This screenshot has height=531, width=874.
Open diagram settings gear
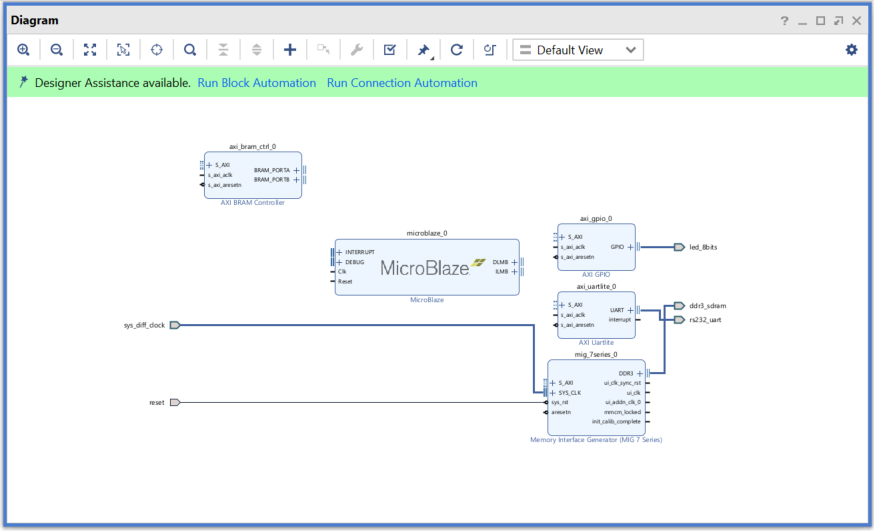(851, 50)
